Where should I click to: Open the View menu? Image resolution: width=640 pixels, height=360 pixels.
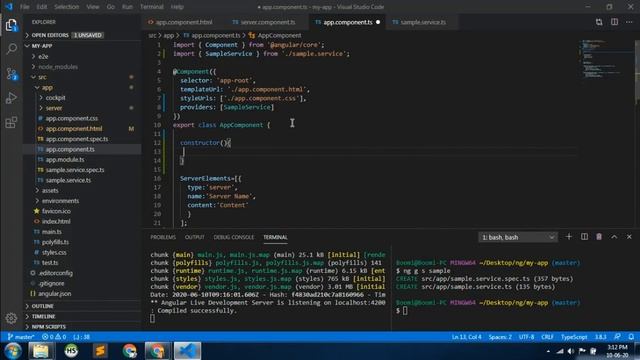pyautogui.click(x=93, y=7)
